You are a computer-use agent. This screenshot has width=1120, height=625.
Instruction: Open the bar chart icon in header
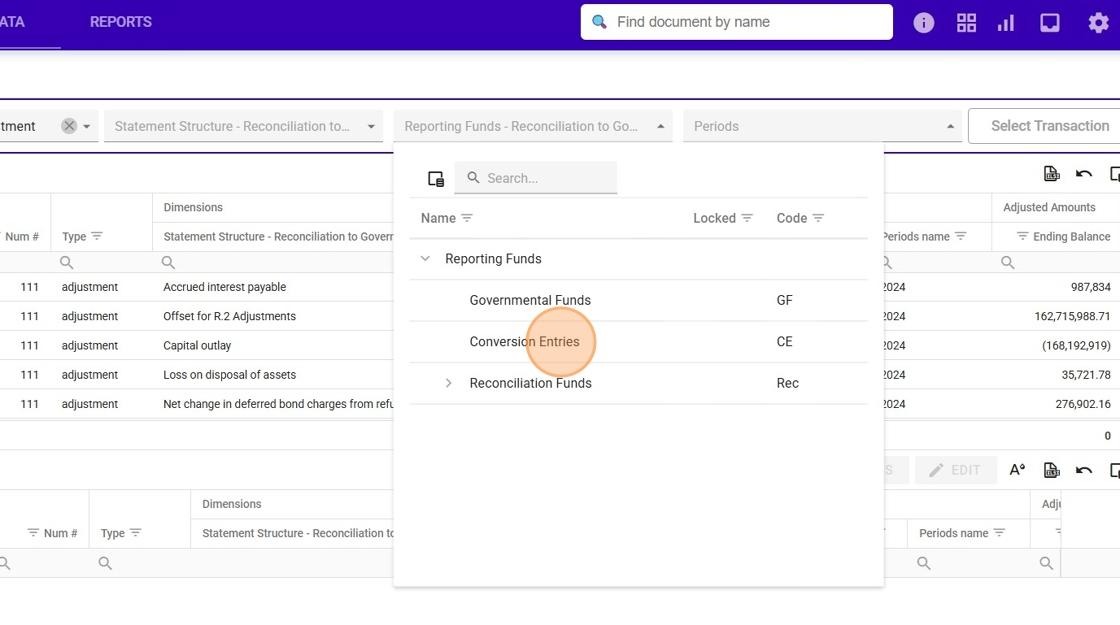pyautogui.click(x=1006, y=23)
